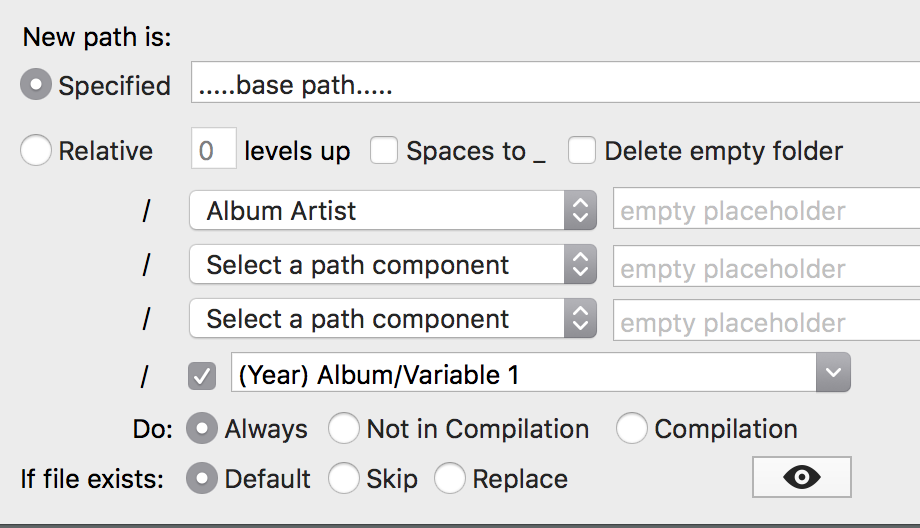The height and width of the screenshot is (528, 920).
Task: Click the levels up number field
Action: click(213, 151)
